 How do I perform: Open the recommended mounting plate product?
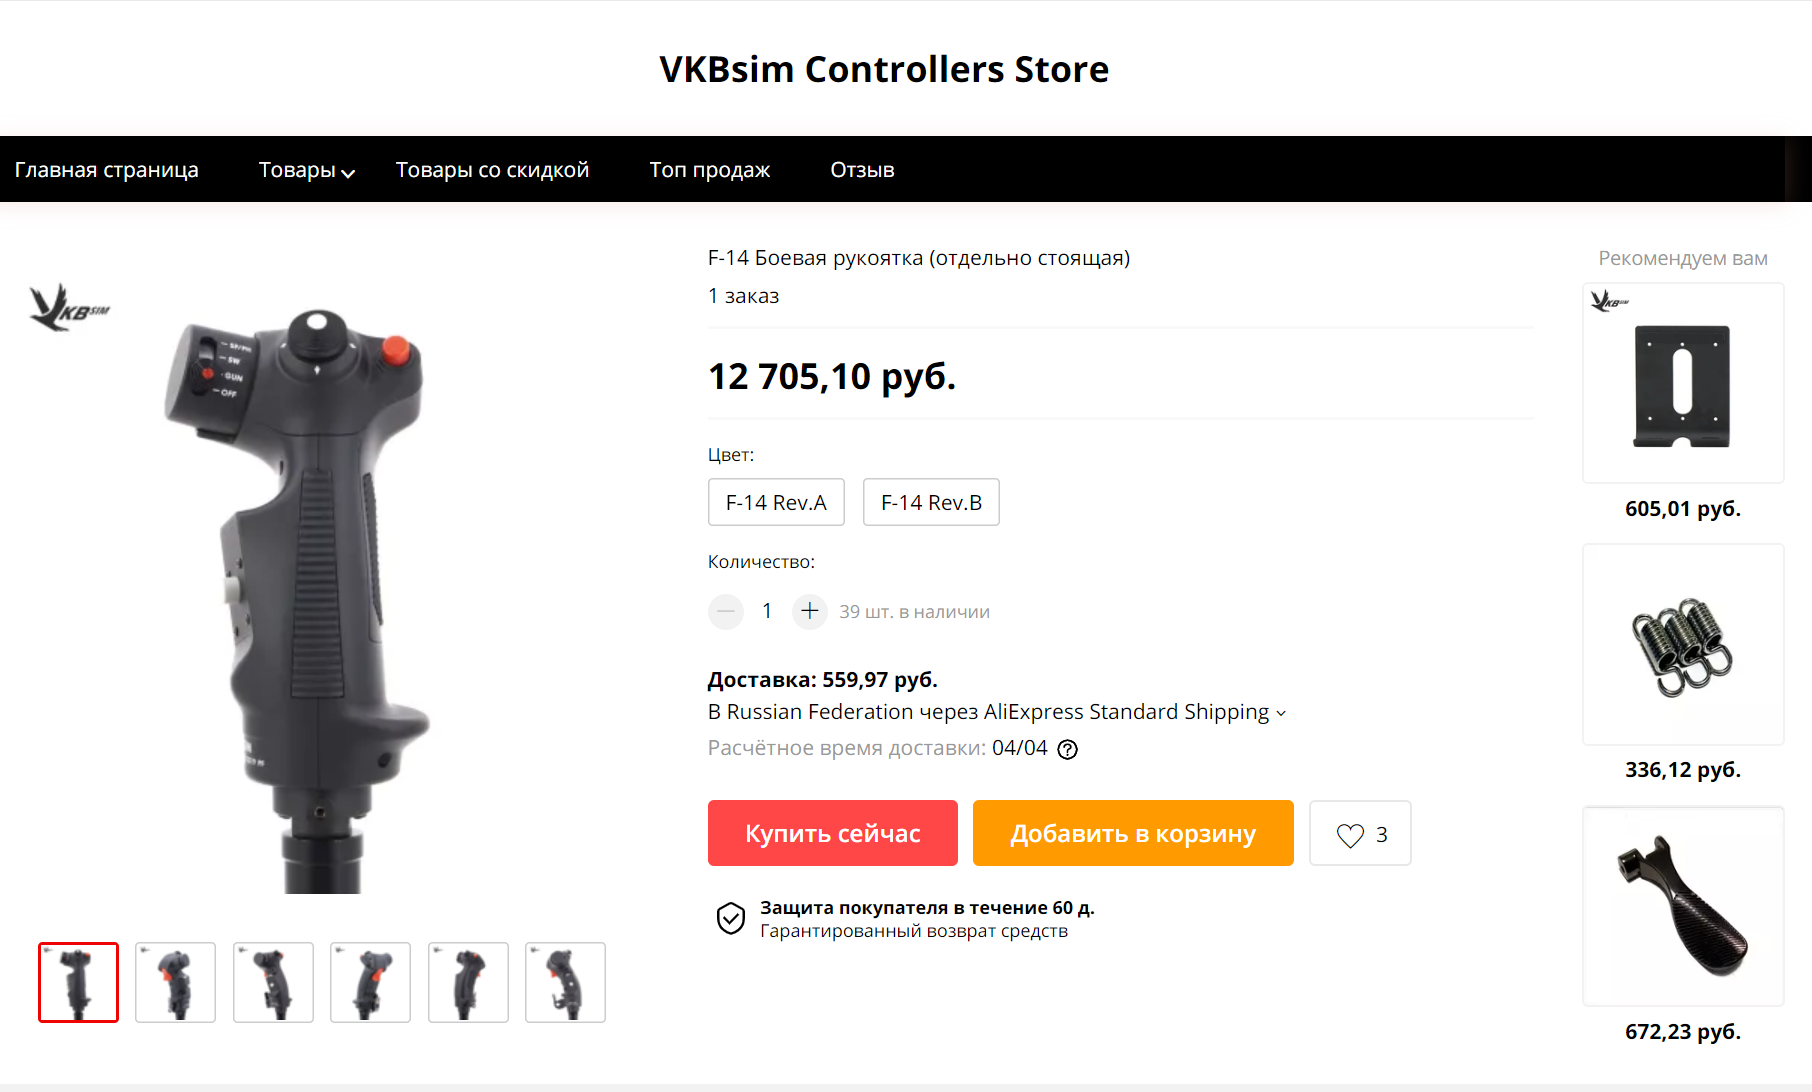1683,384
